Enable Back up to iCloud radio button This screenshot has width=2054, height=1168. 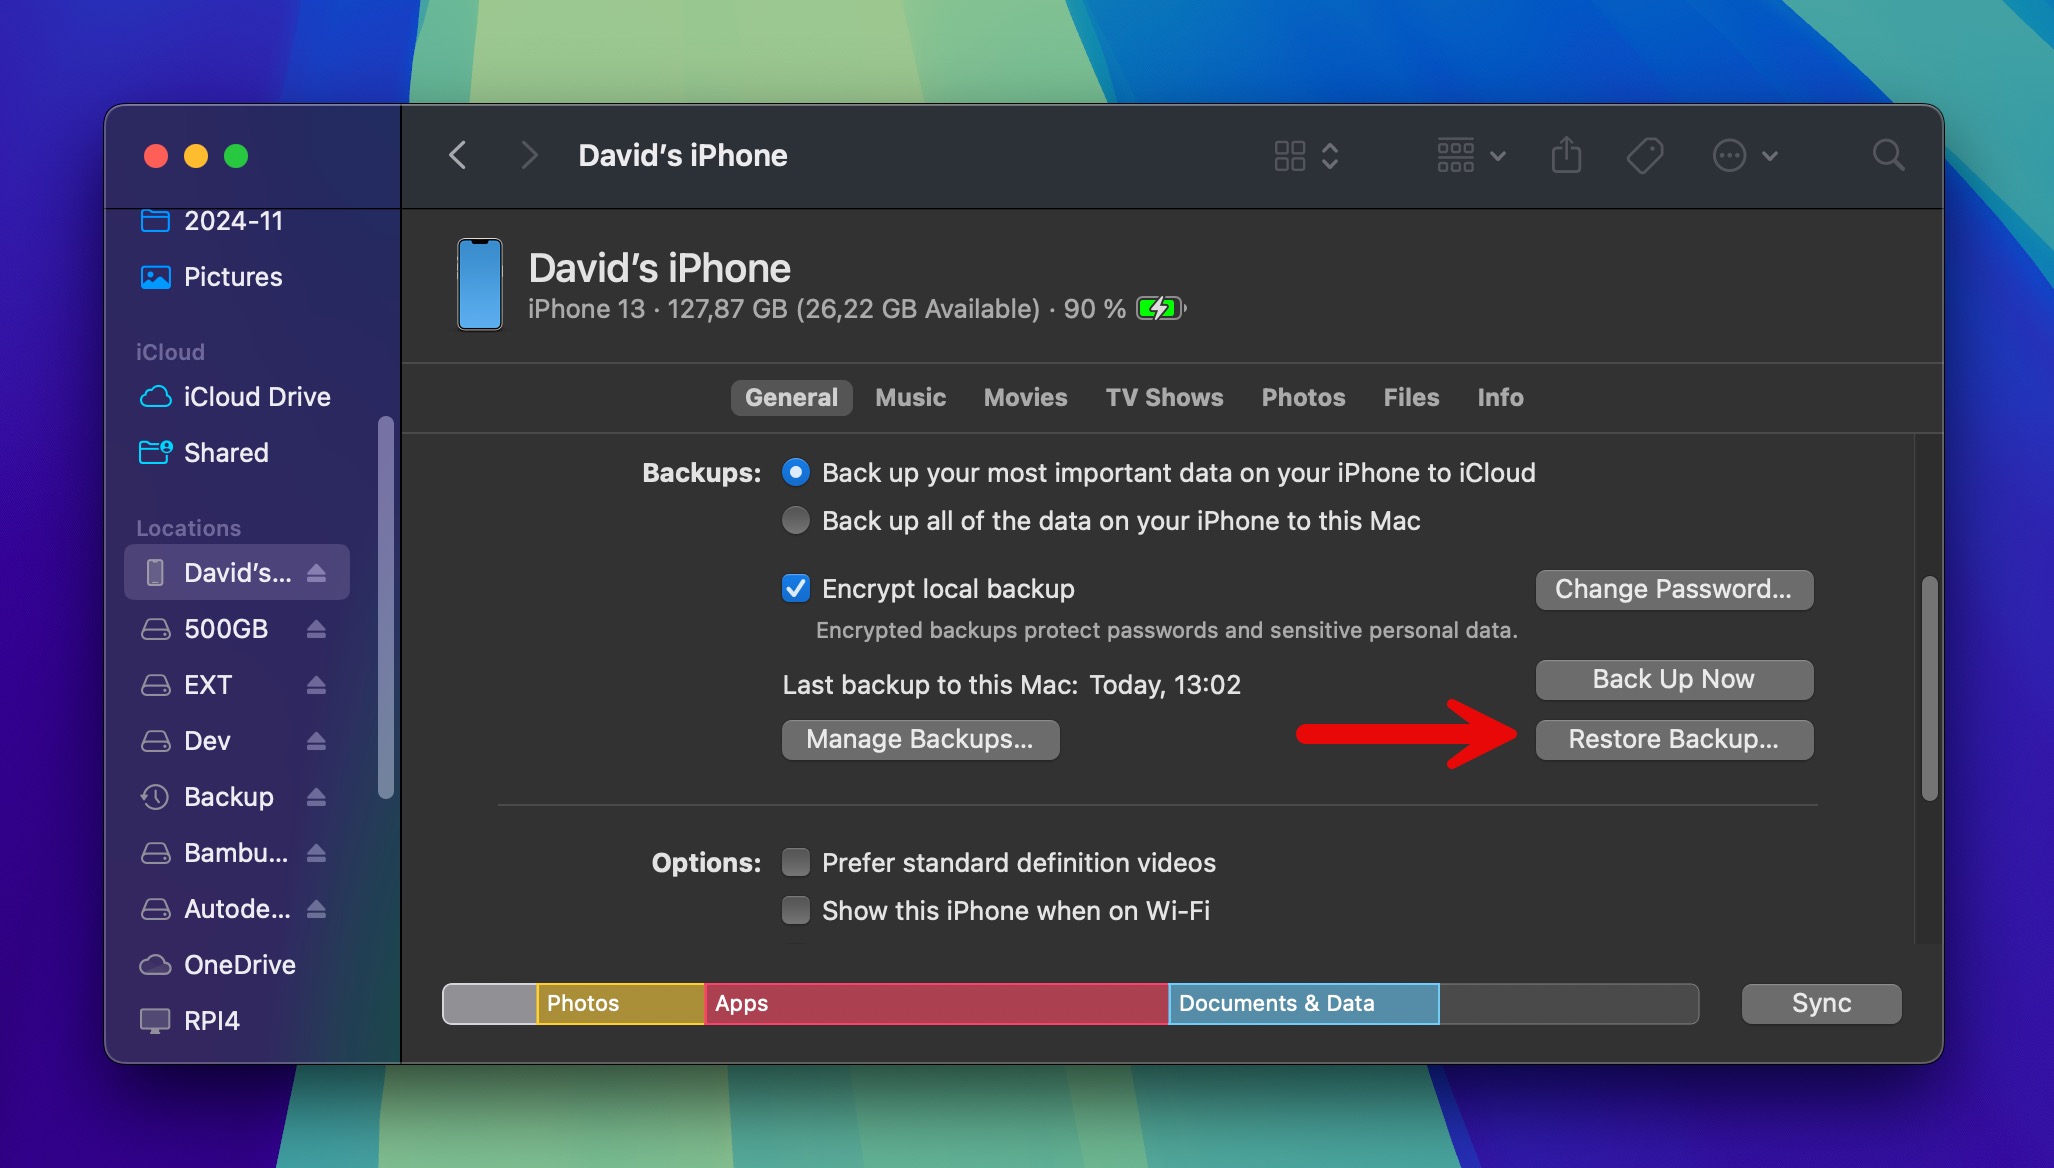point(794,471)
